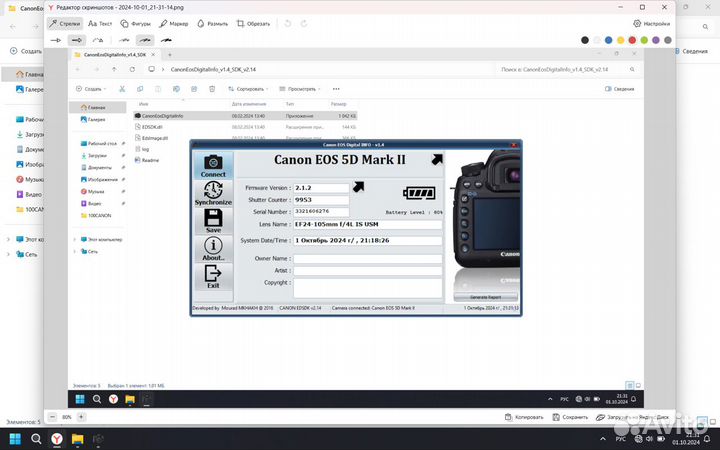Viewport: 720px width, 450px height.
Task: Choose the thin outlined arrow style
Action: [x=56, y=40]
